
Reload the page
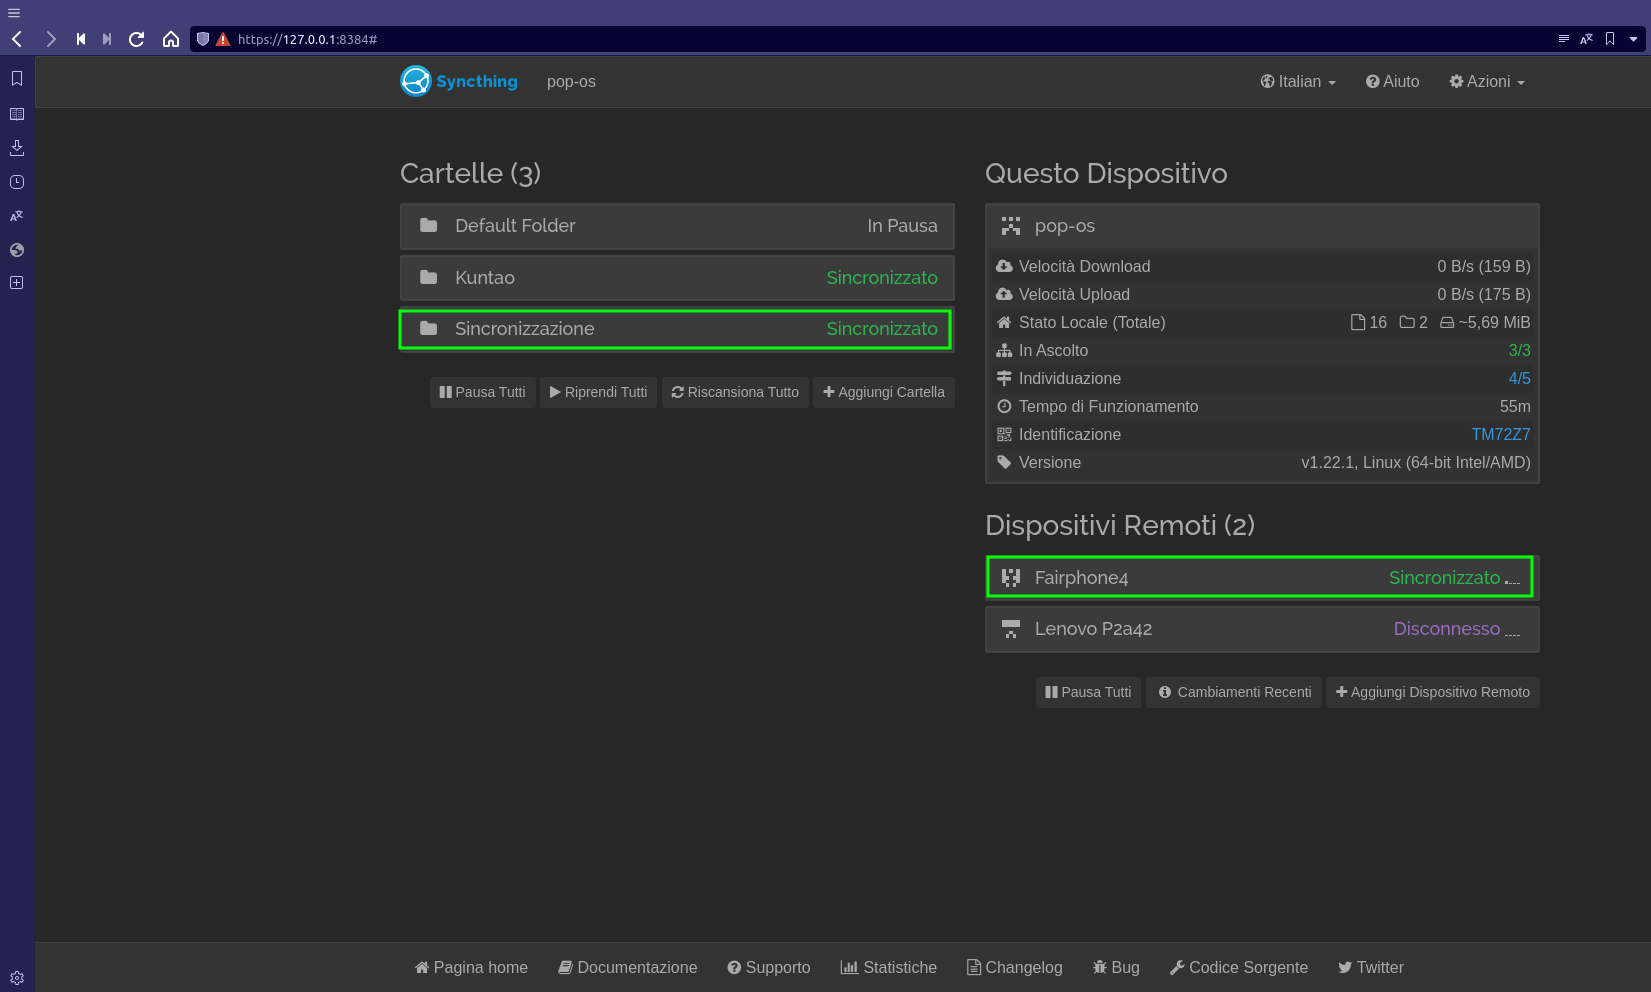(x=137, y=39)
